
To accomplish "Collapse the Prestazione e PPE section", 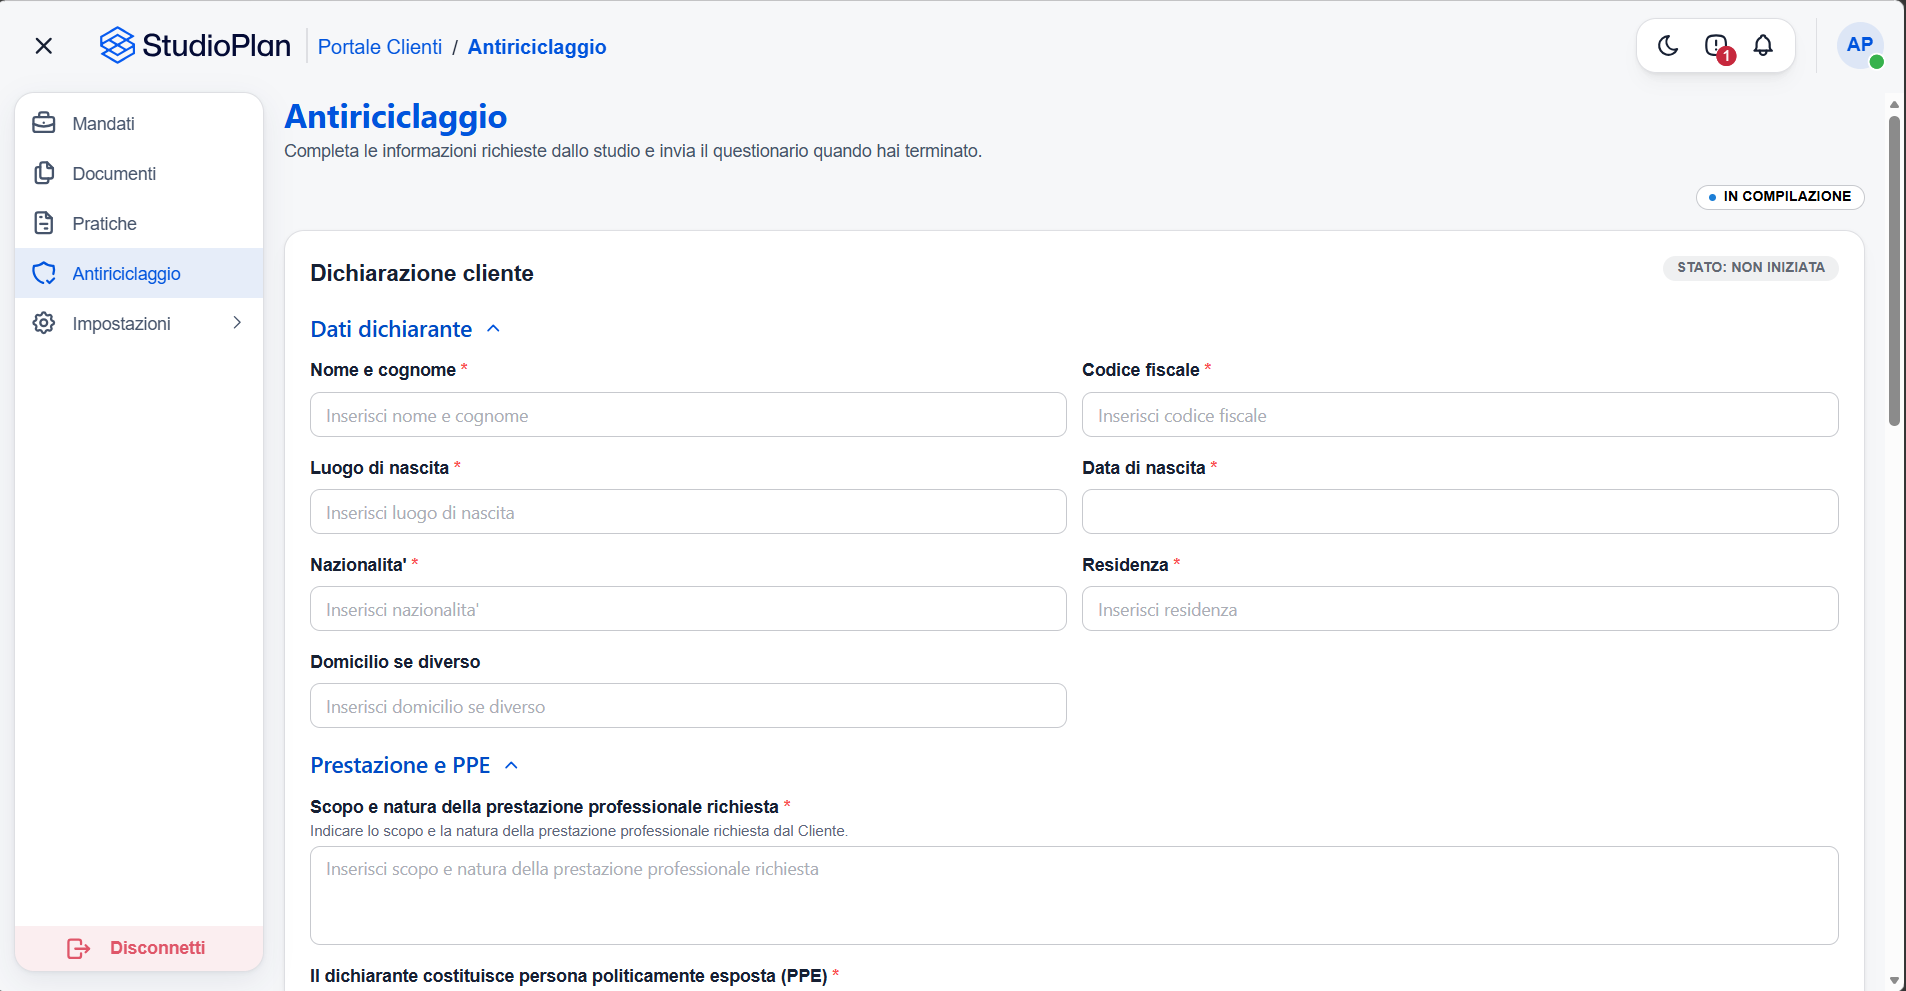I will 511,765.
